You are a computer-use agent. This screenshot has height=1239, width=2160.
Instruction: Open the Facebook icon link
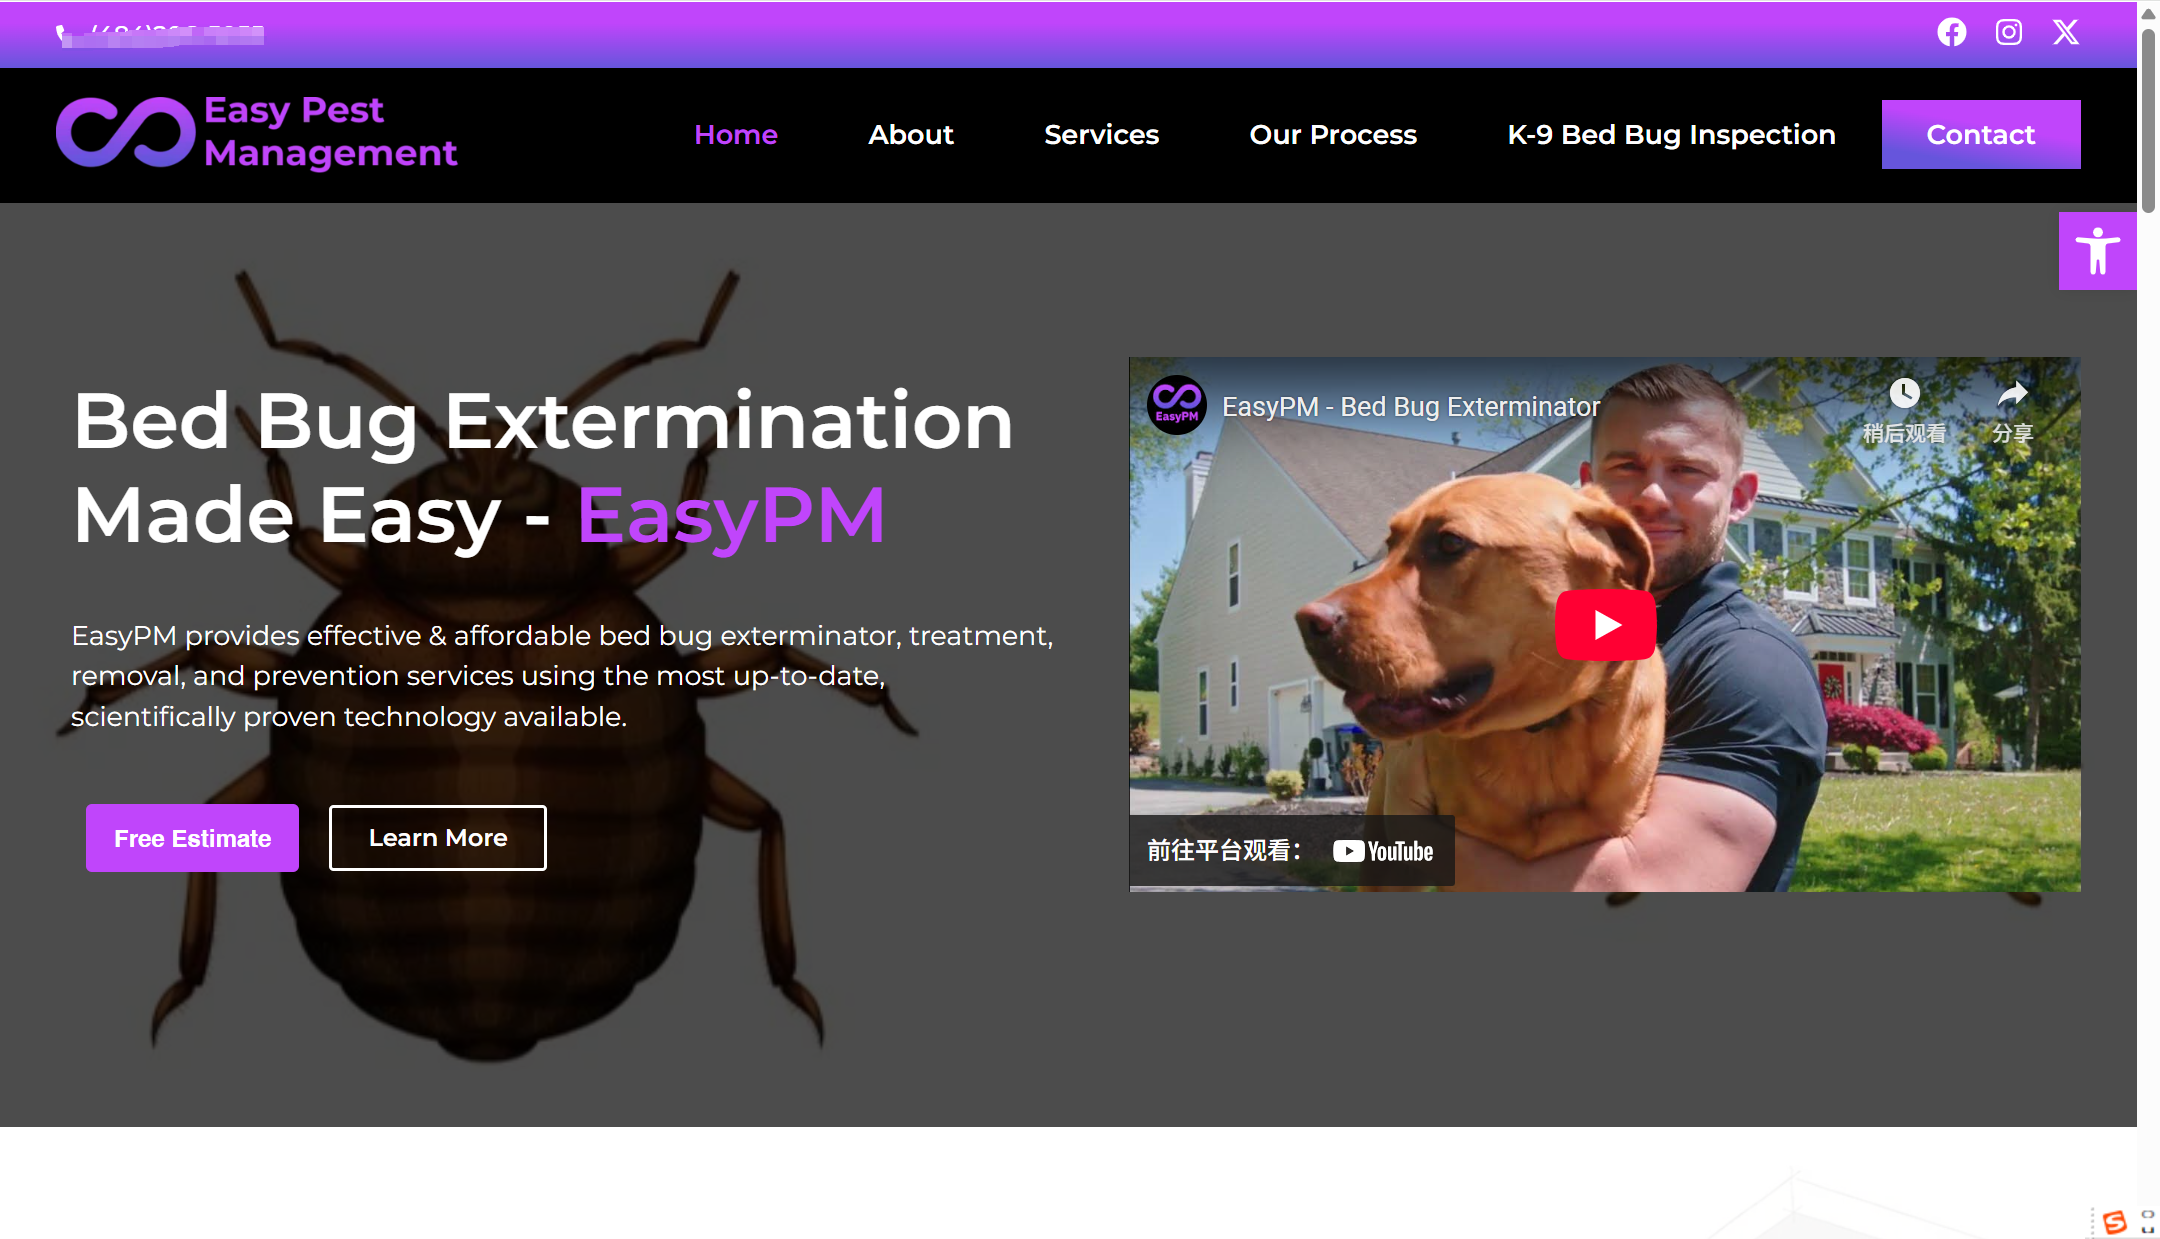click(x=1951, y=32)
